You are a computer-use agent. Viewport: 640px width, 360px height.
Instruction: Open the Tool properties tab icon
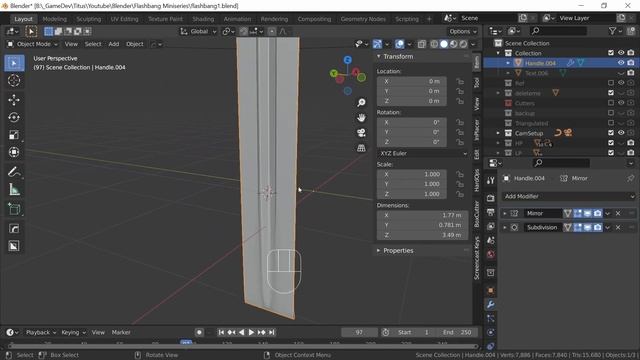pos(491,180)
